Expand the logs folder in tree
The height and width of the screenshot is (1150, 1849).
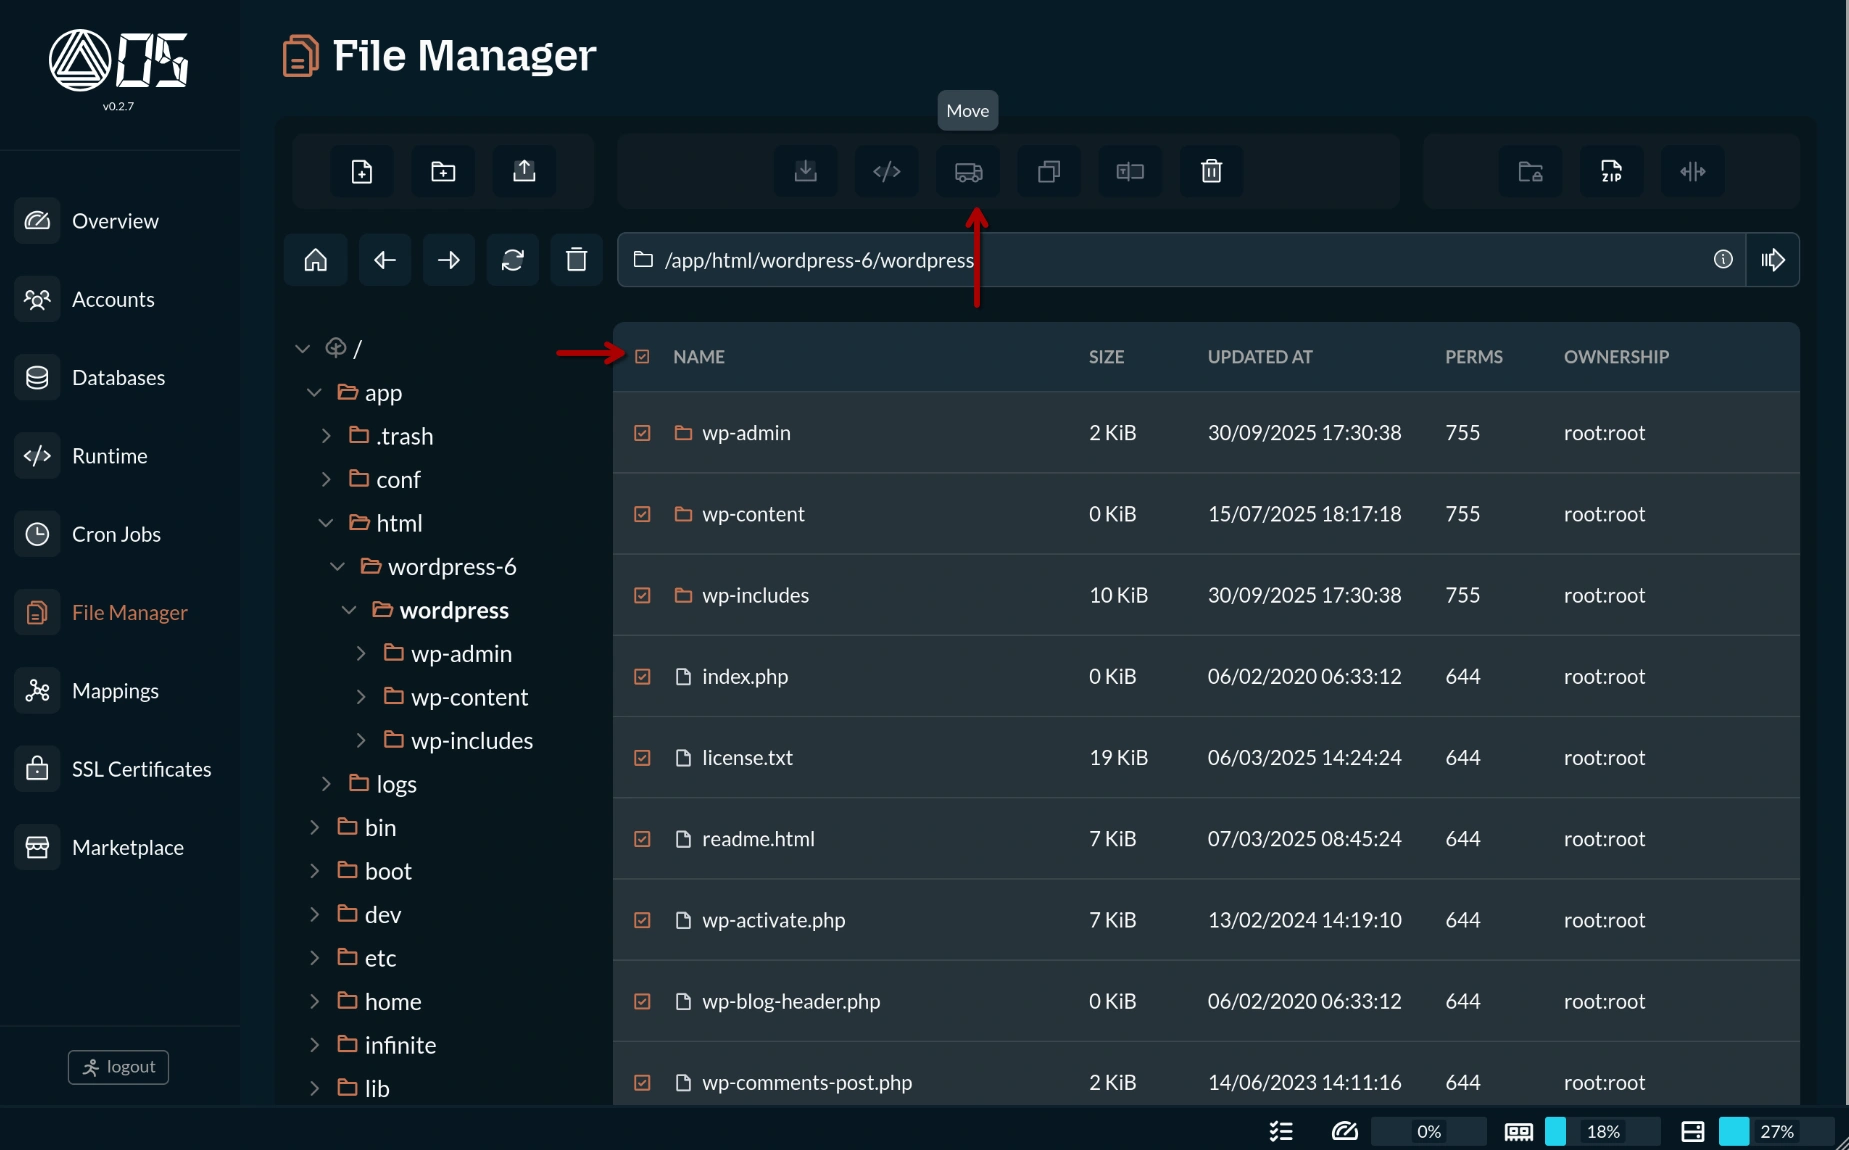[326, 784]
